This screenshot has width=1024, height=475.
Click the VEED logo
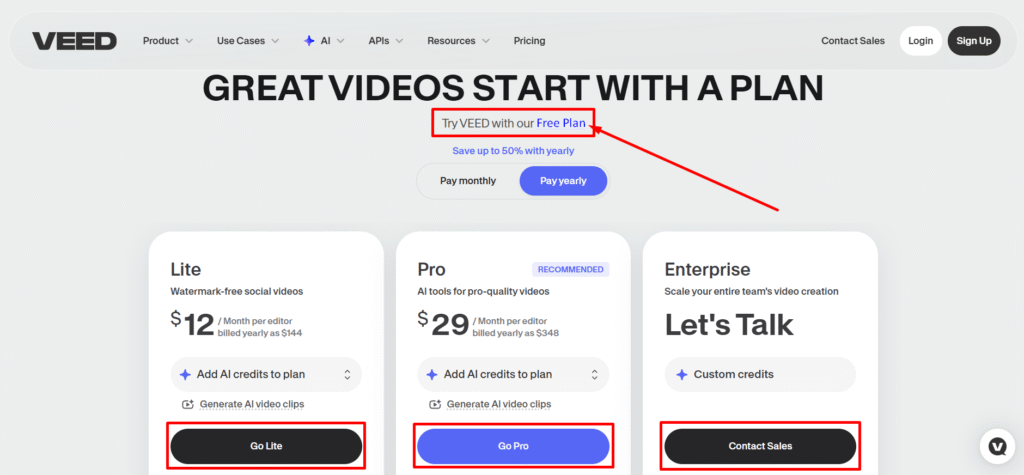(74, 41)
